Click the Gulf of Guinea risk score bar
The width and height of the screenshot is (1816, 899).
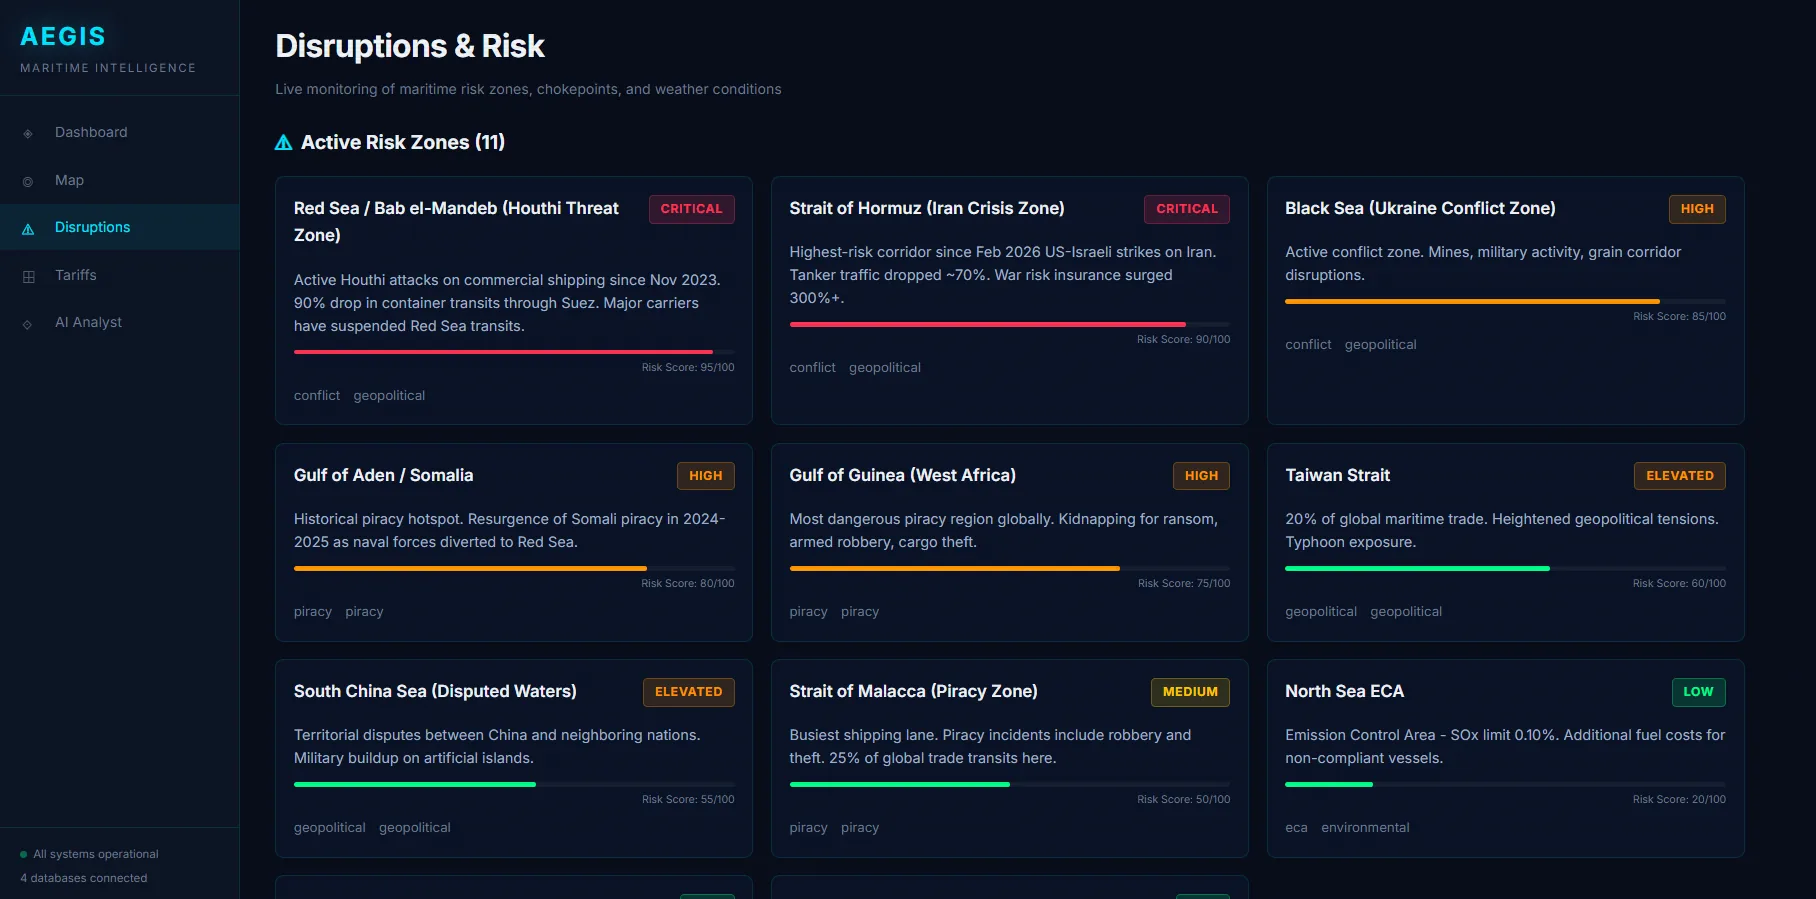tap(1010, 568)
